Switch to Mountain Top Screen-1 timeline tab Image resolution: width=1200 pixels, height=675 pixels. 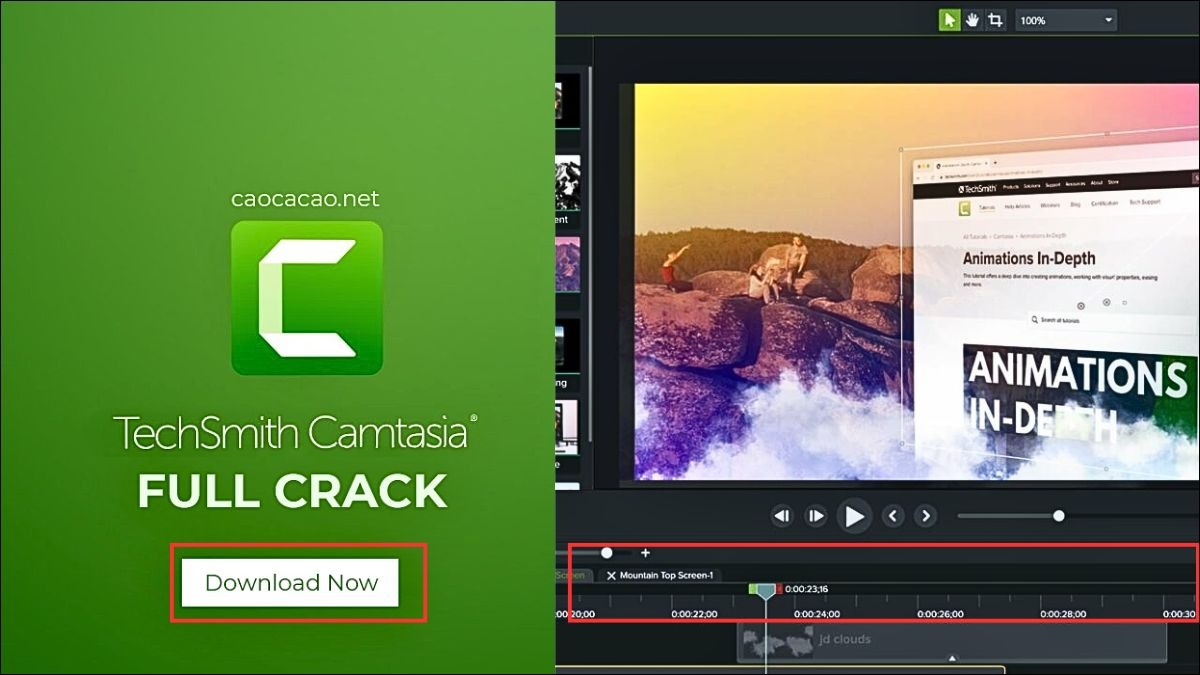point(660,575)
